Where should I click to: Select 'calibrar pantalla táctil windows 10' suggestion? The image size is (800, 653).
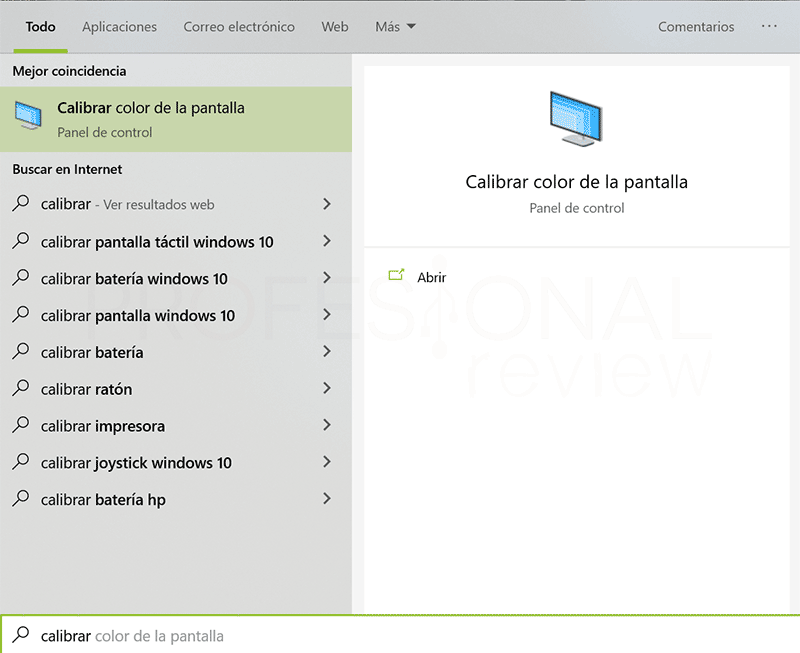[176, 241]
